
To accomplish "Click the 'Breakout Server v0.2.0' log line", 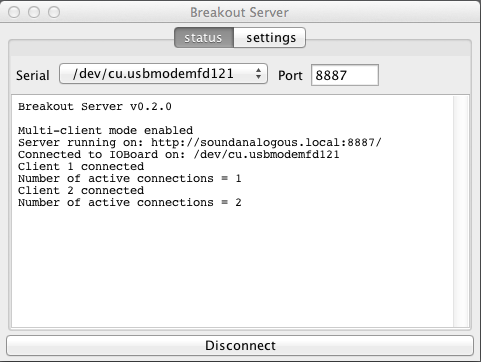I will point(95,107).
